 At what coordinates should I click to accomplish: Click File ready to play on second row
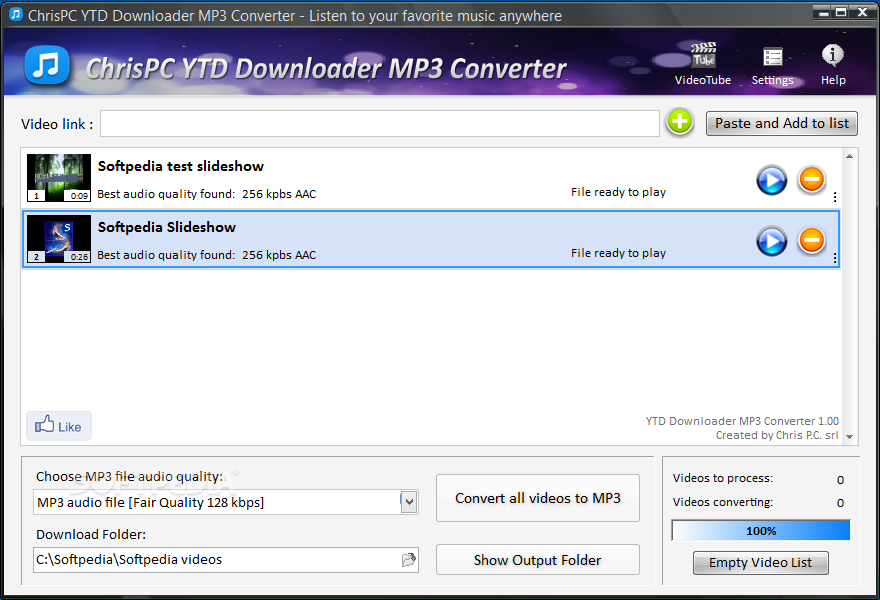pyautogui.click(x=618, y=253)
